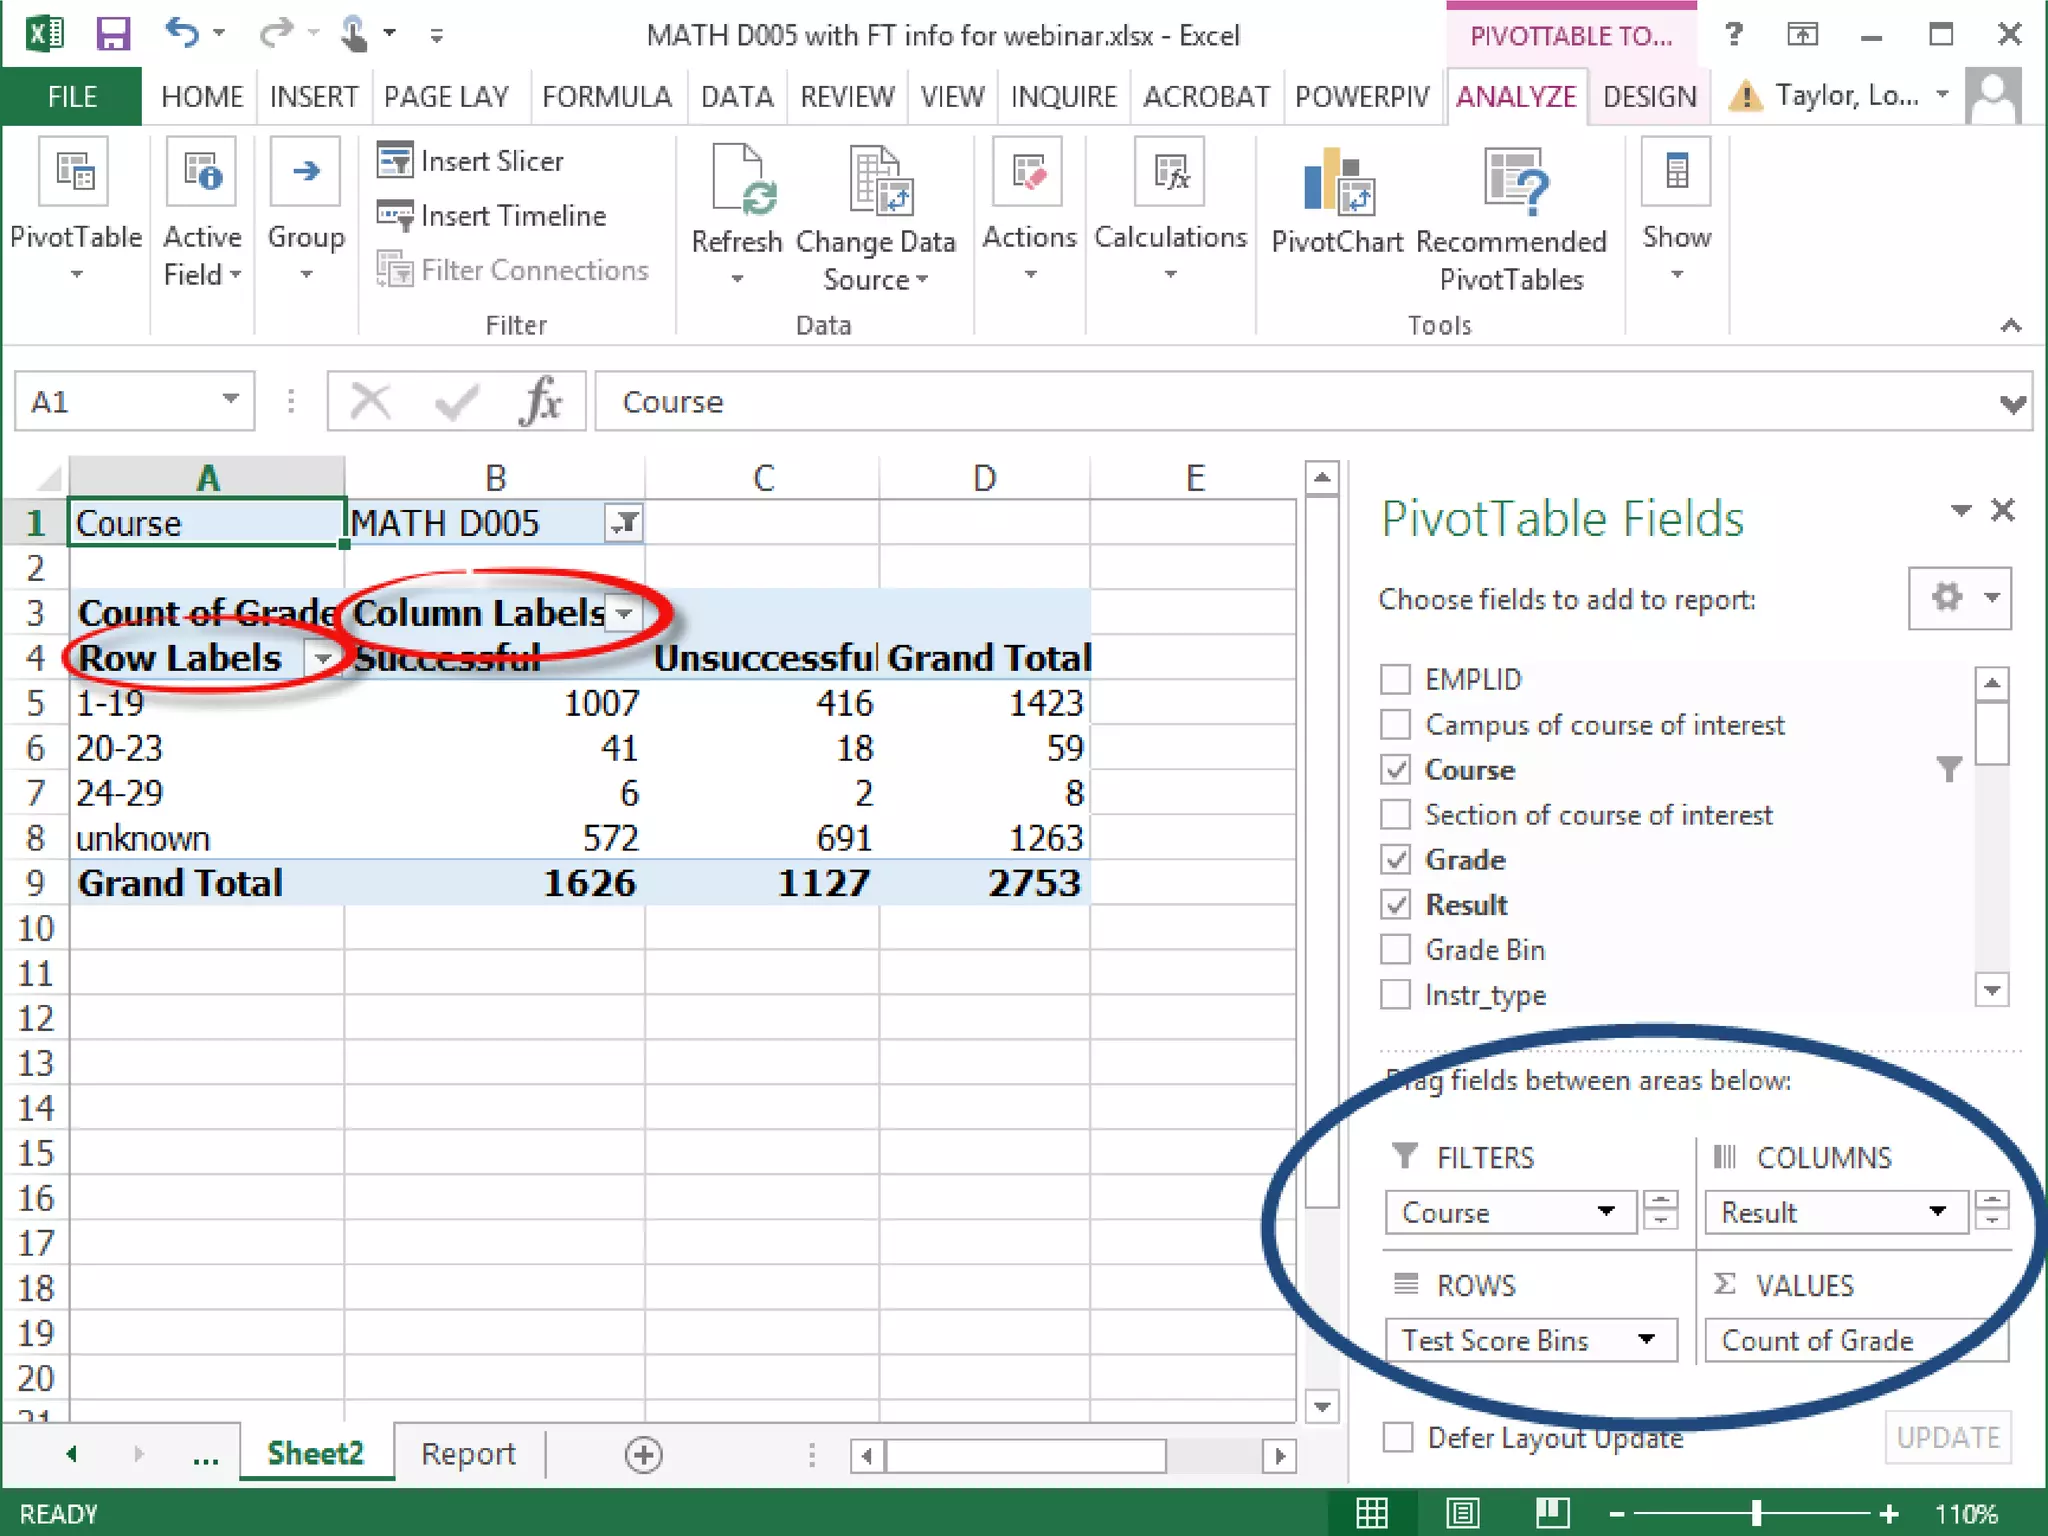Open the Row Labels filter dropdown

pyautogui.click(x=322, y=658)
